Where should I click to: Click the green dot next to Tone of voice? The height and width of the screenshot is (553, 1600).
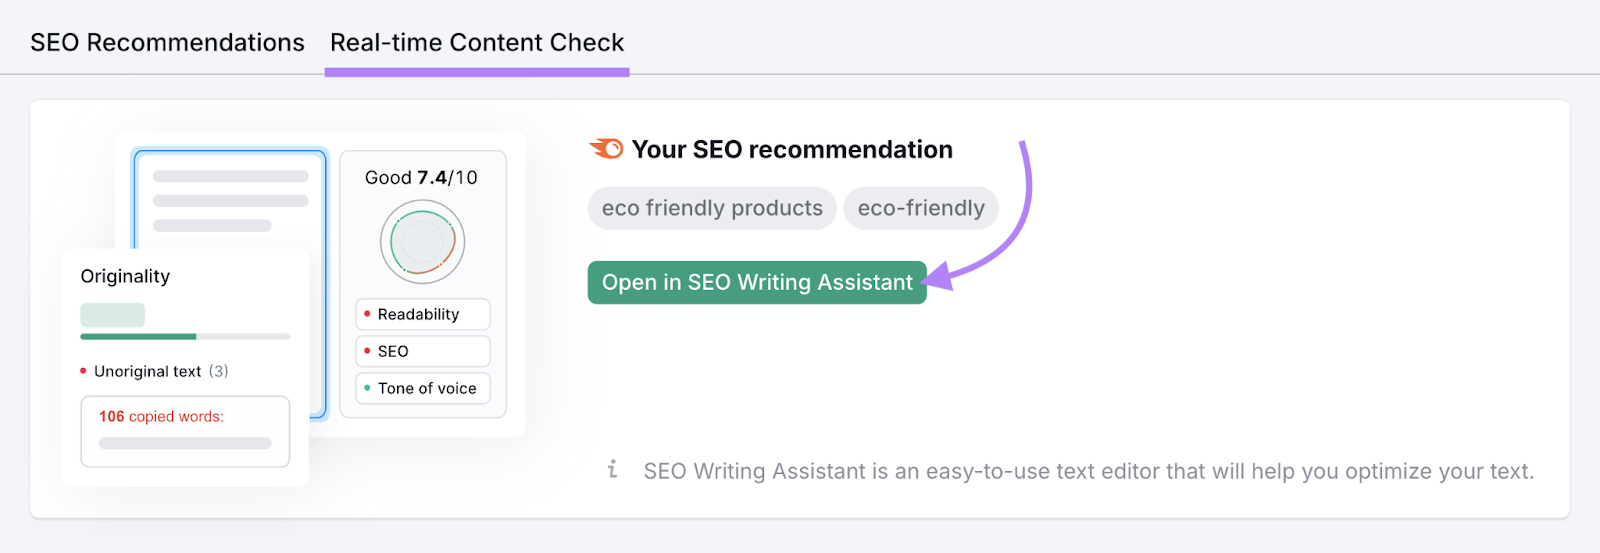[x=367, y=388]
